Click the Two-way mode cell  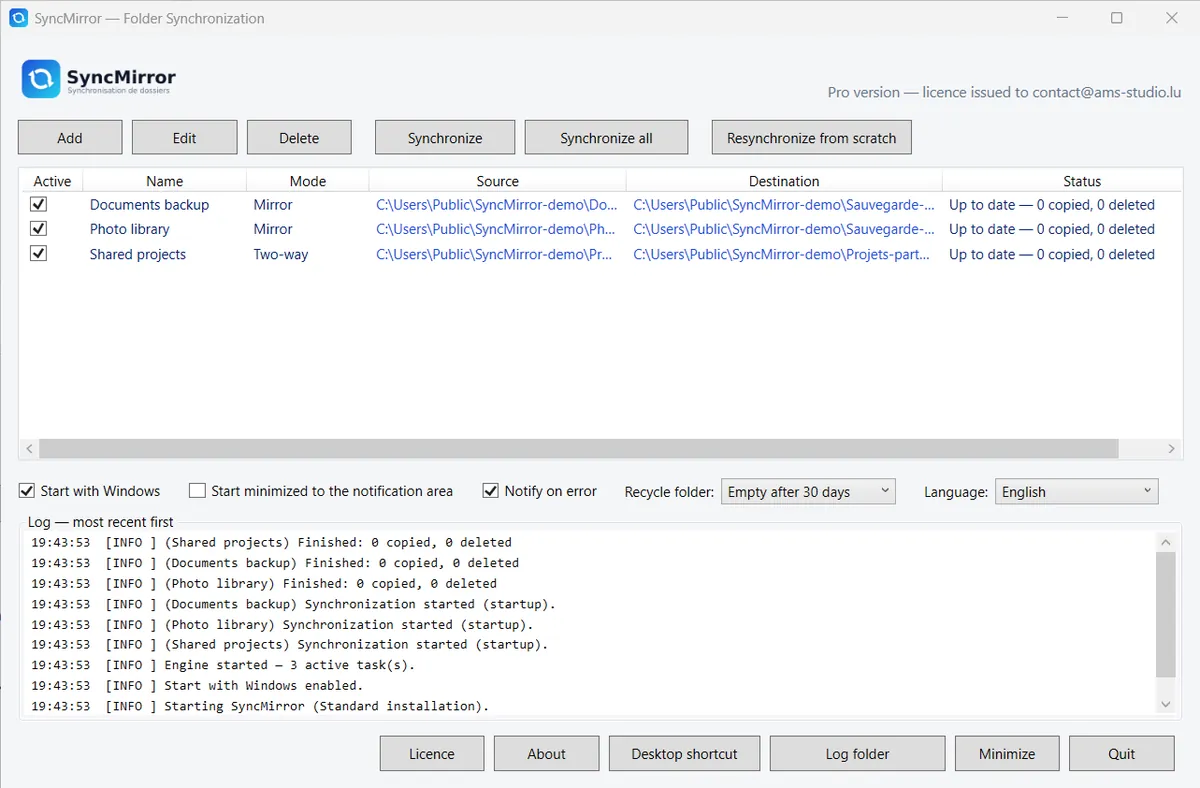(x=281, y=254)
